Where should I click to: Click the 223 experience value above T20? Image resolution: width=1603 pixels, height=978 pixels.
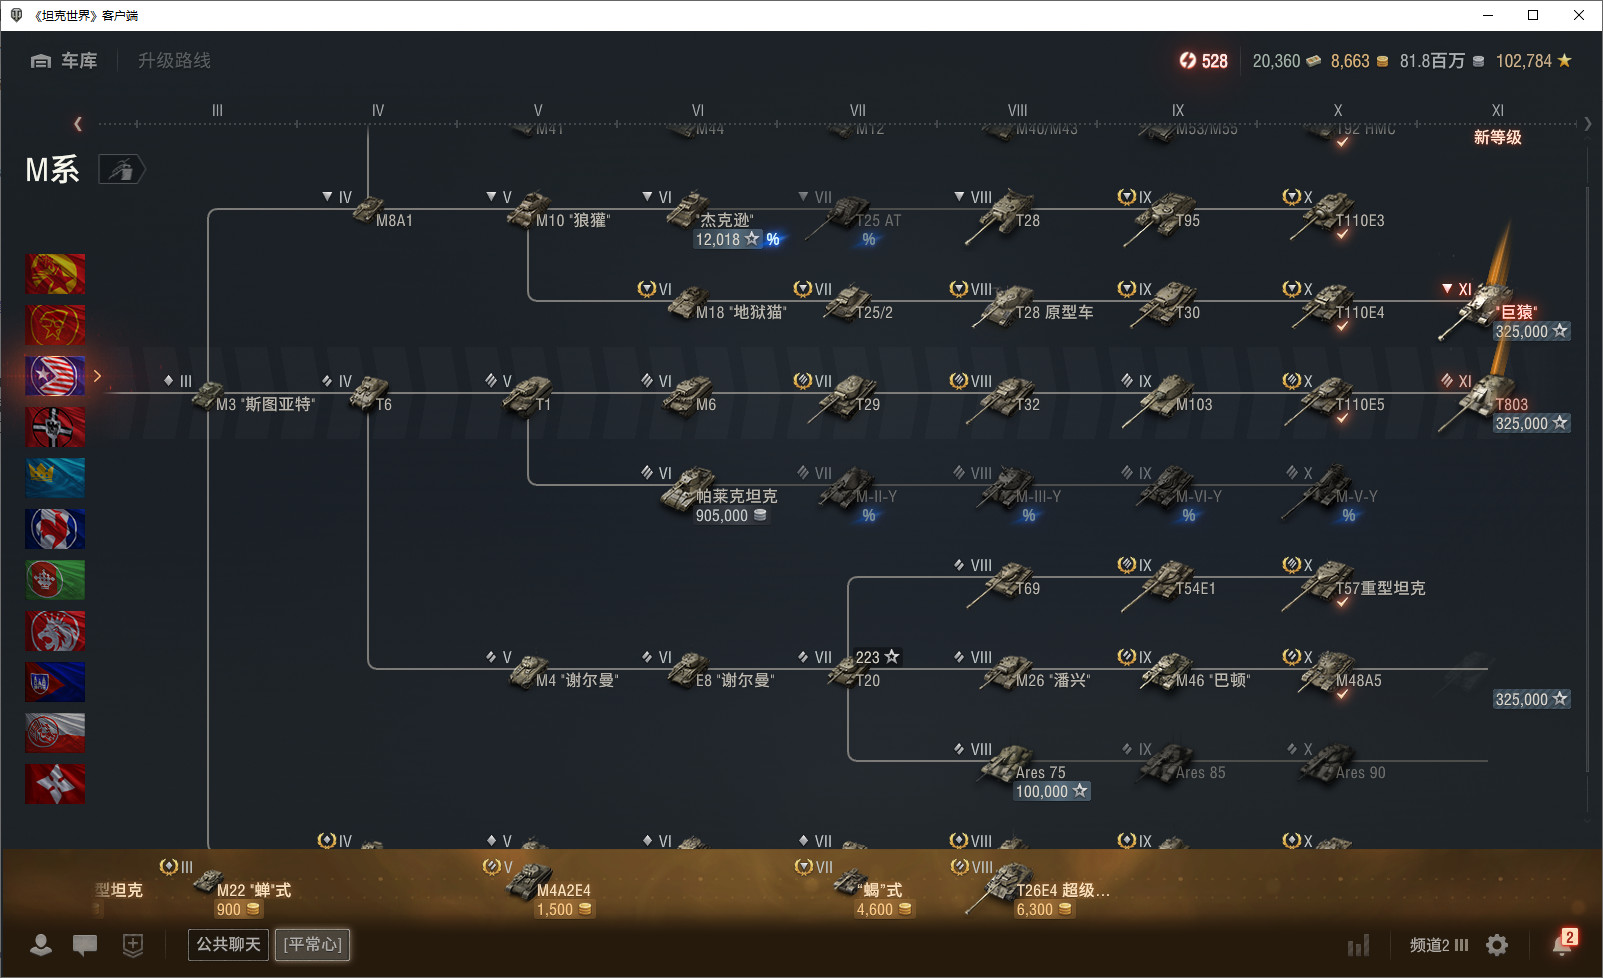877,657
